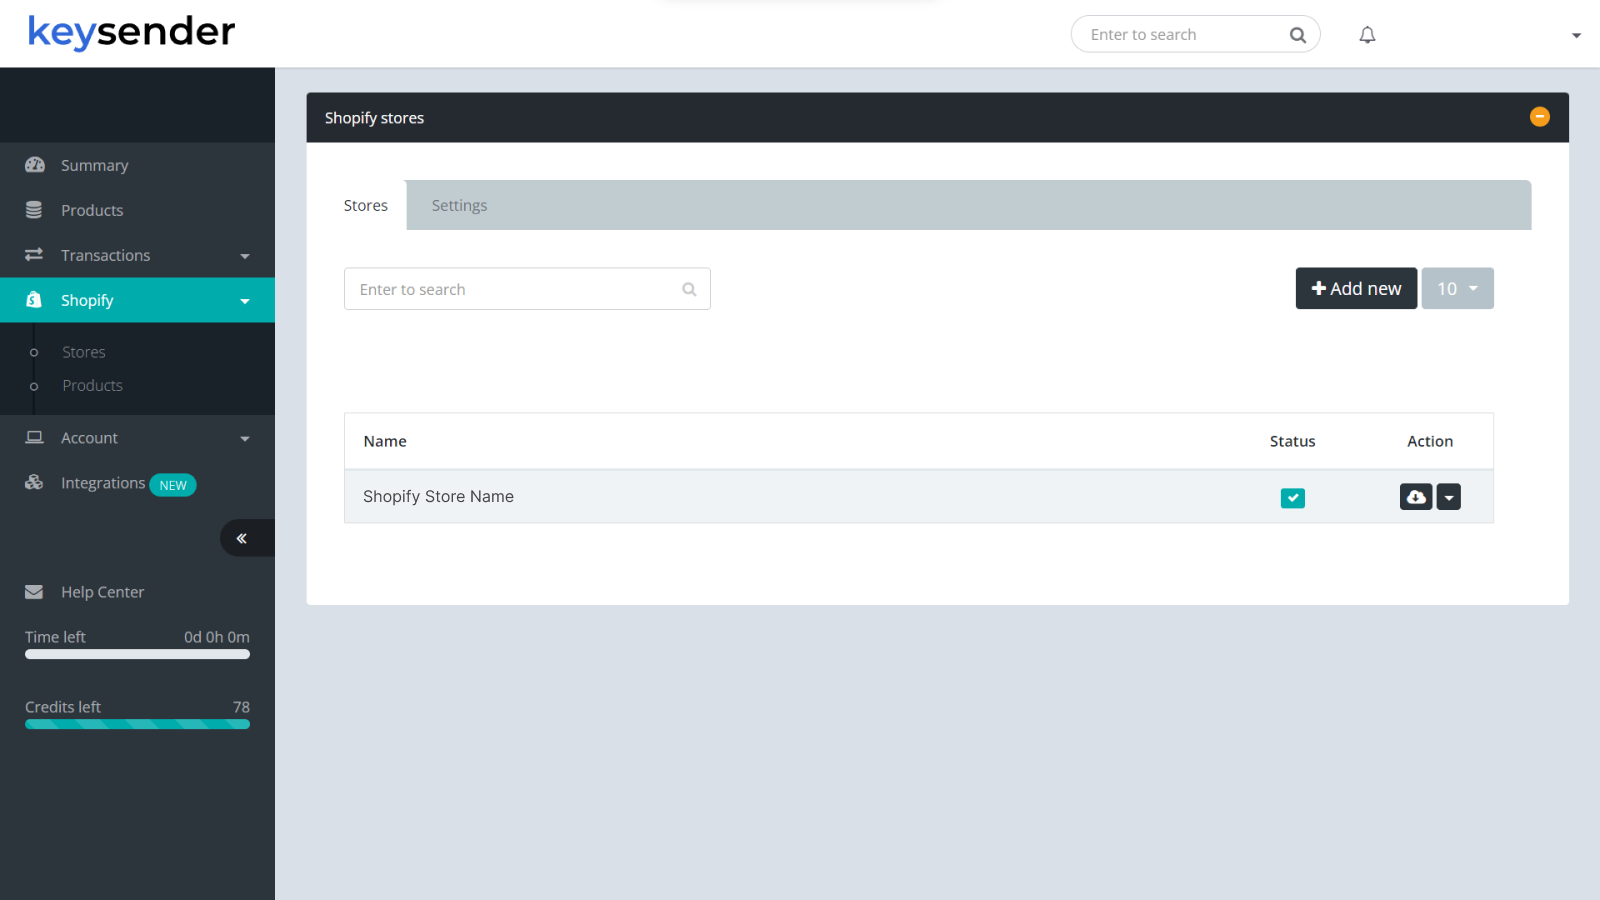This screenshot has width=1600, height=900.
Task: Expand the action dropdown next to the download icon
Action: coord(1448,496)
